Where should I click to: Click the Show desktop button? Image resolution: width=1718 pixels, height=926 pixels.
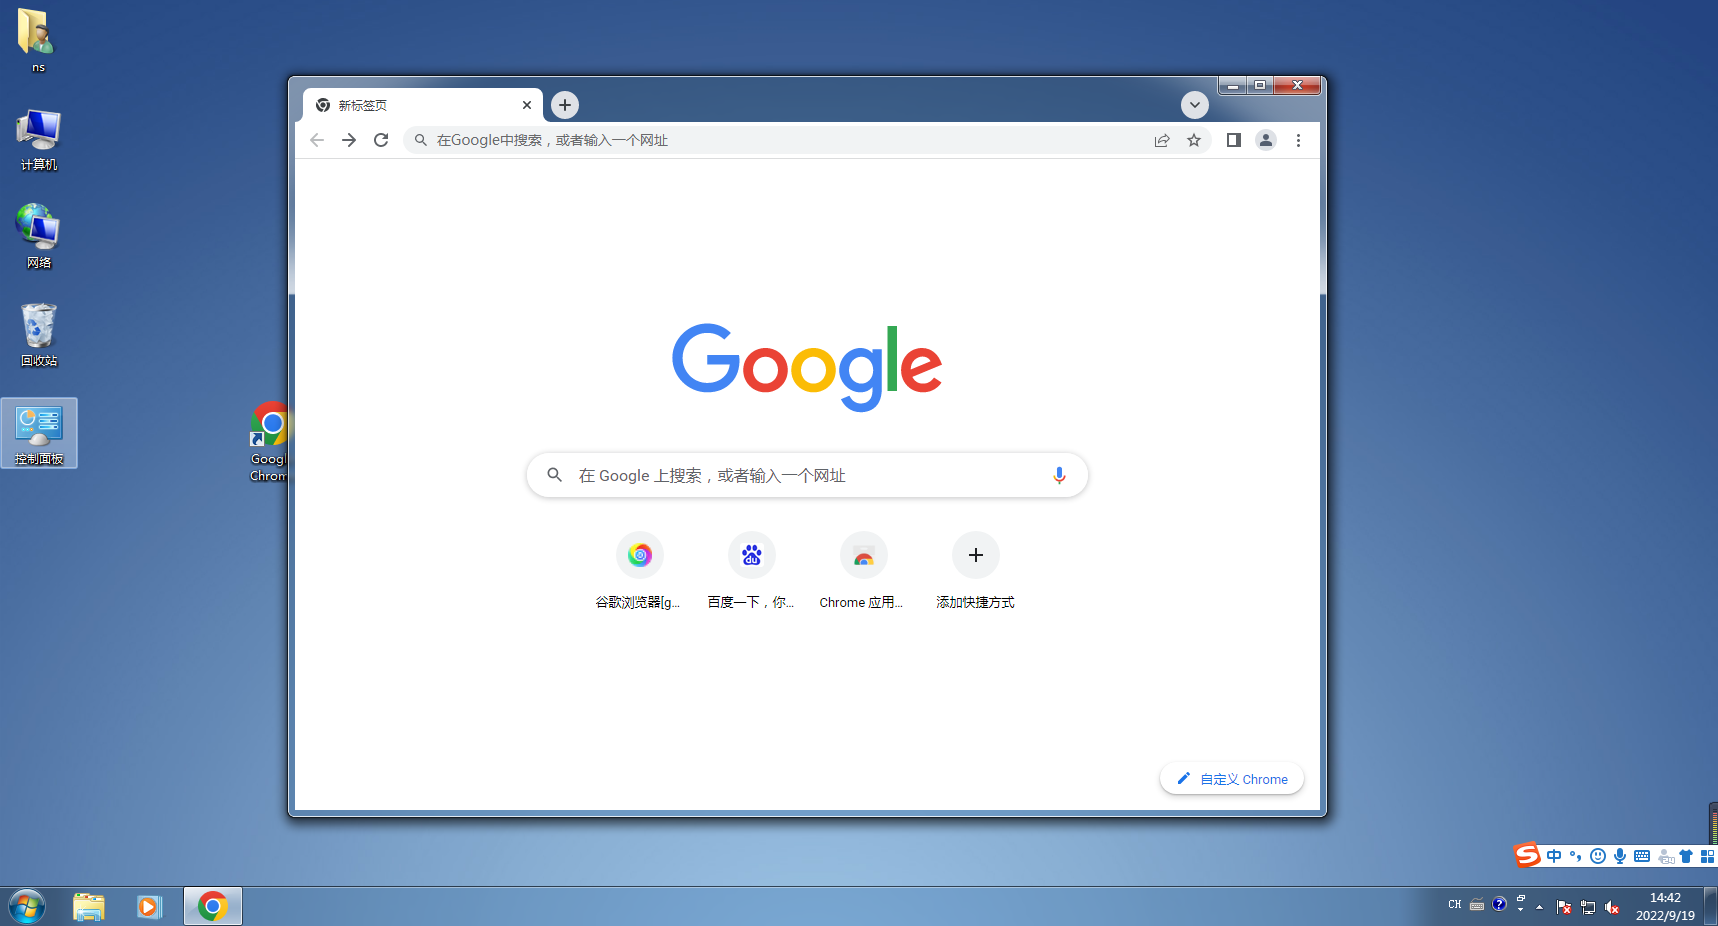(x=1711, y=907)
